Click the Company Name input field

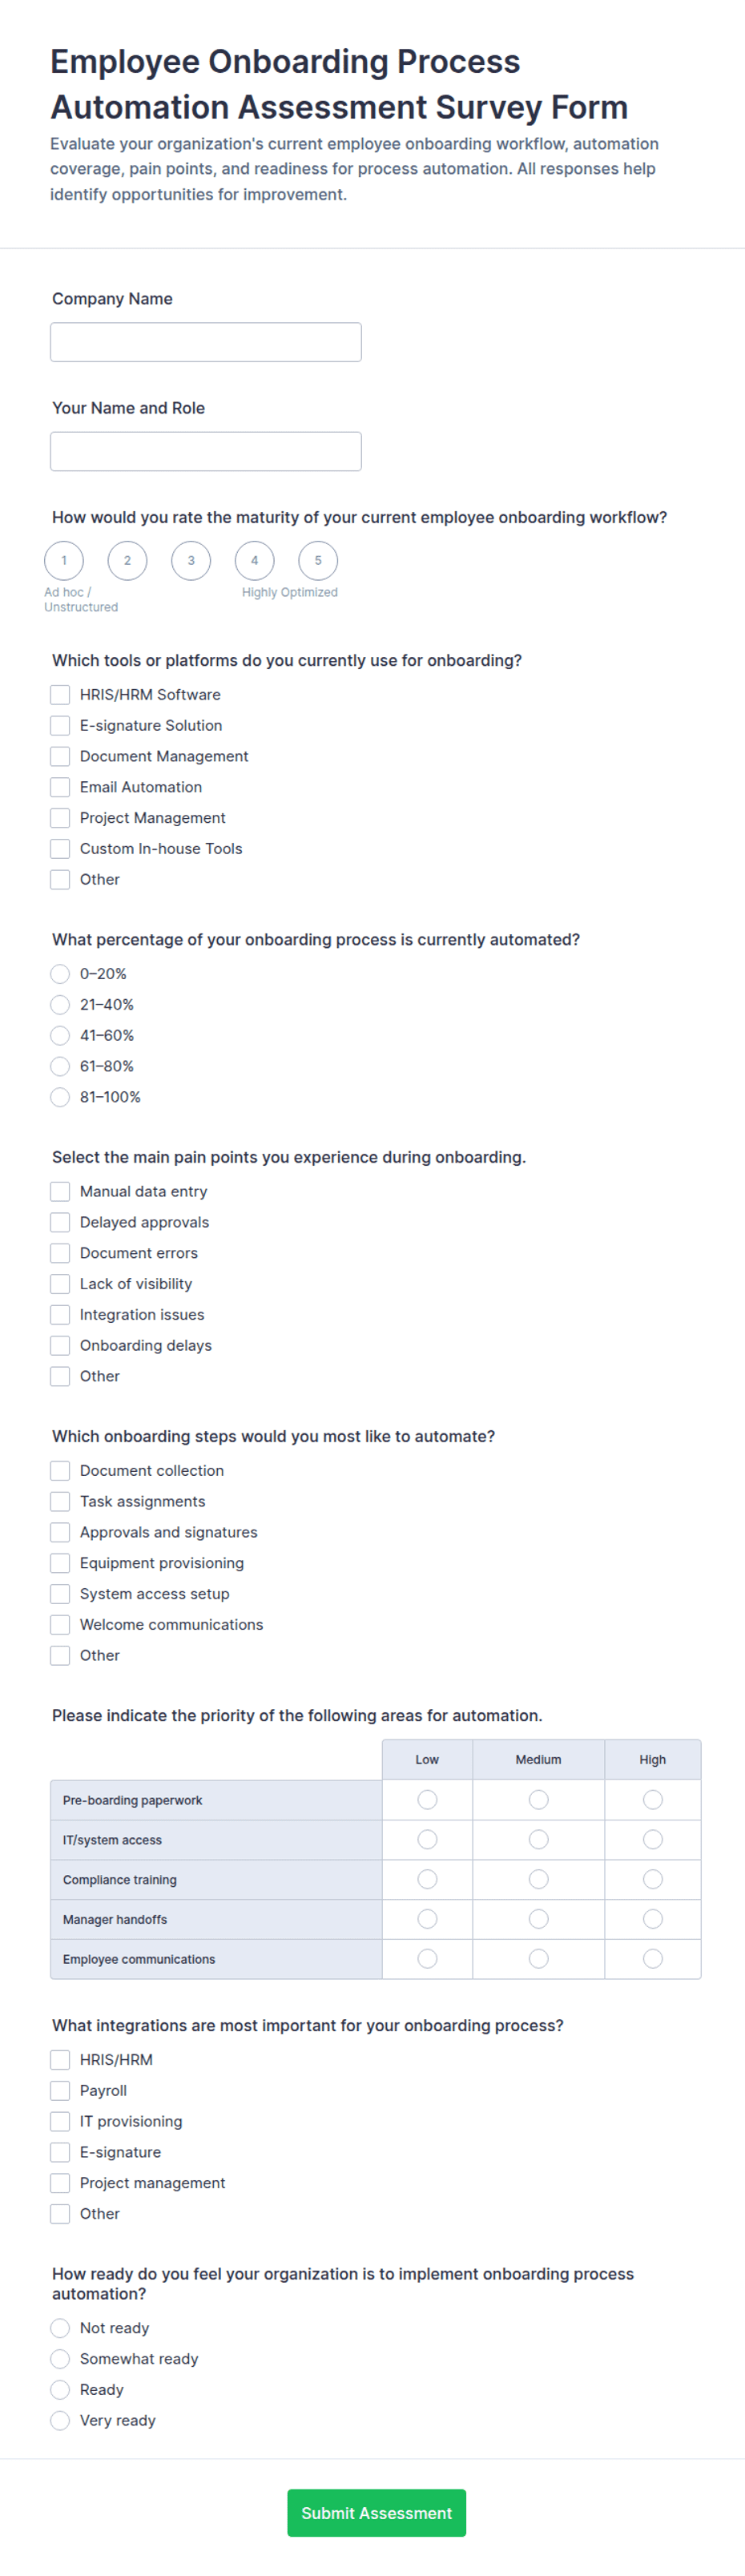click(x=205, y=342)
